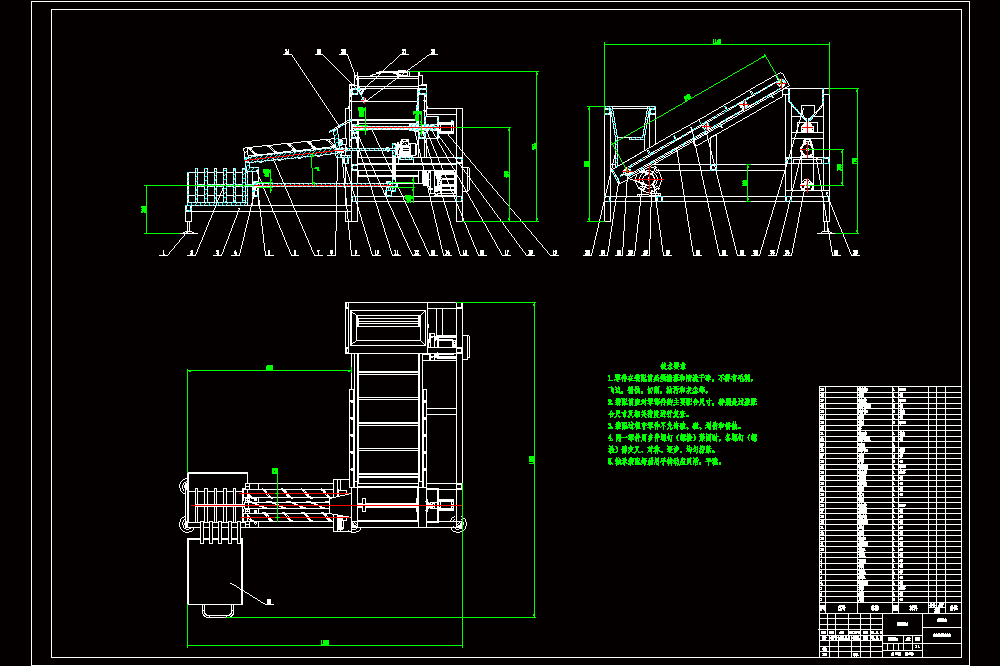The image size is (1000, 666).
Task: Click the handle loop below the plan tray
Action: click(217, 611)
